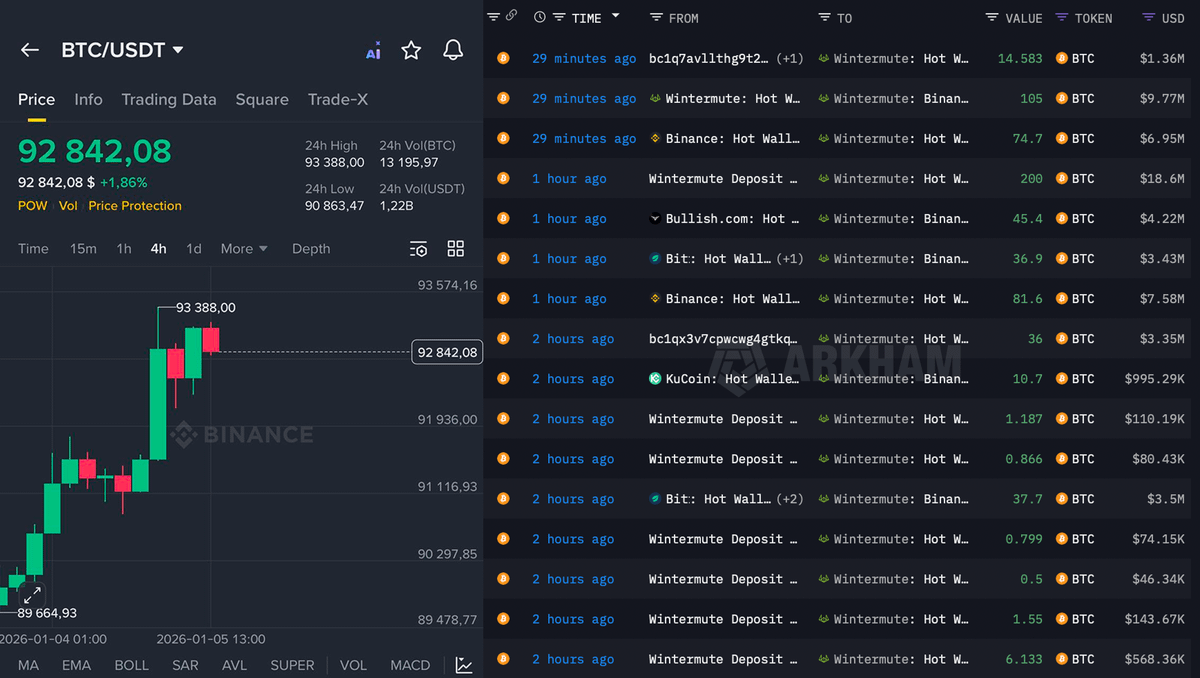Screen dimensions: 1200x678
Task: Open the BTC/USDT pair selector dropdown
Action: coord(122,49)
